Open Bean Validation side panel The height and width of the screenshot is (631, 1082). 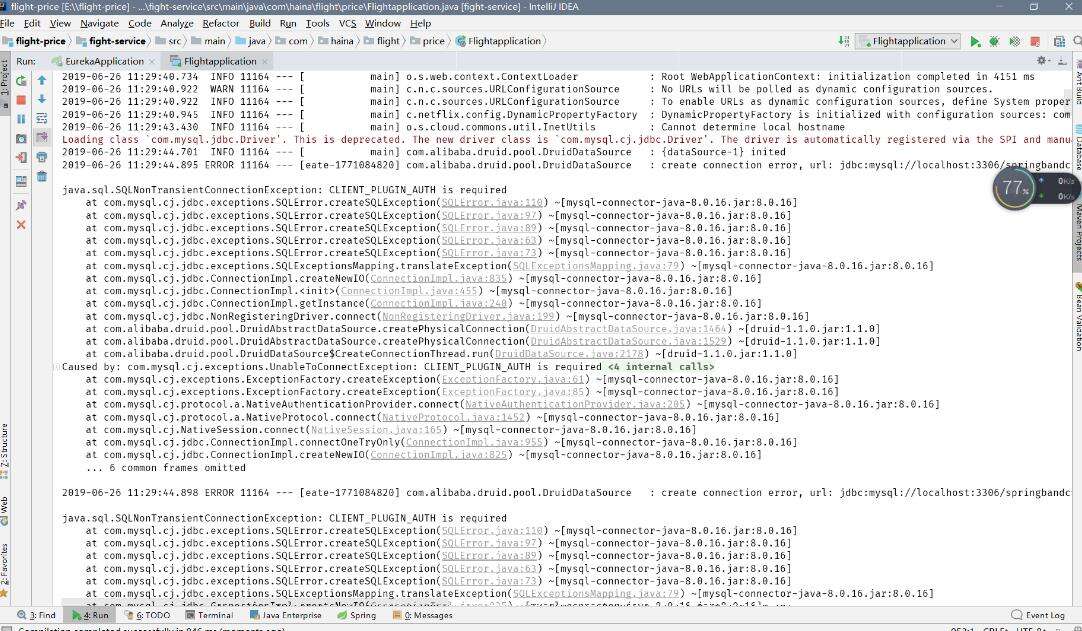coord(1076,316)
